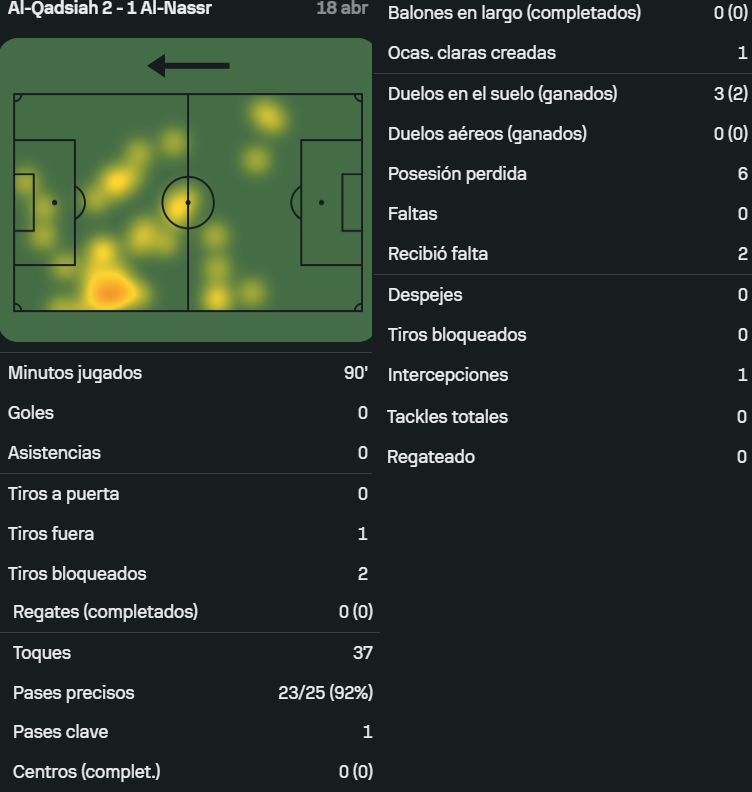Click the Toques stat row
Viewport: 752px width, 792px height.
(x=190, y=653)
